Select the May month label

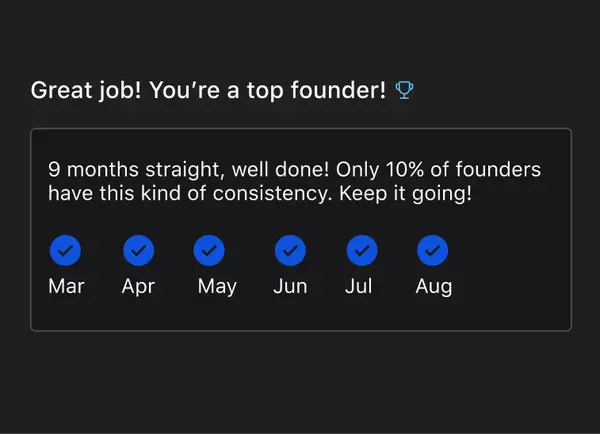click(x=217, y=287)
